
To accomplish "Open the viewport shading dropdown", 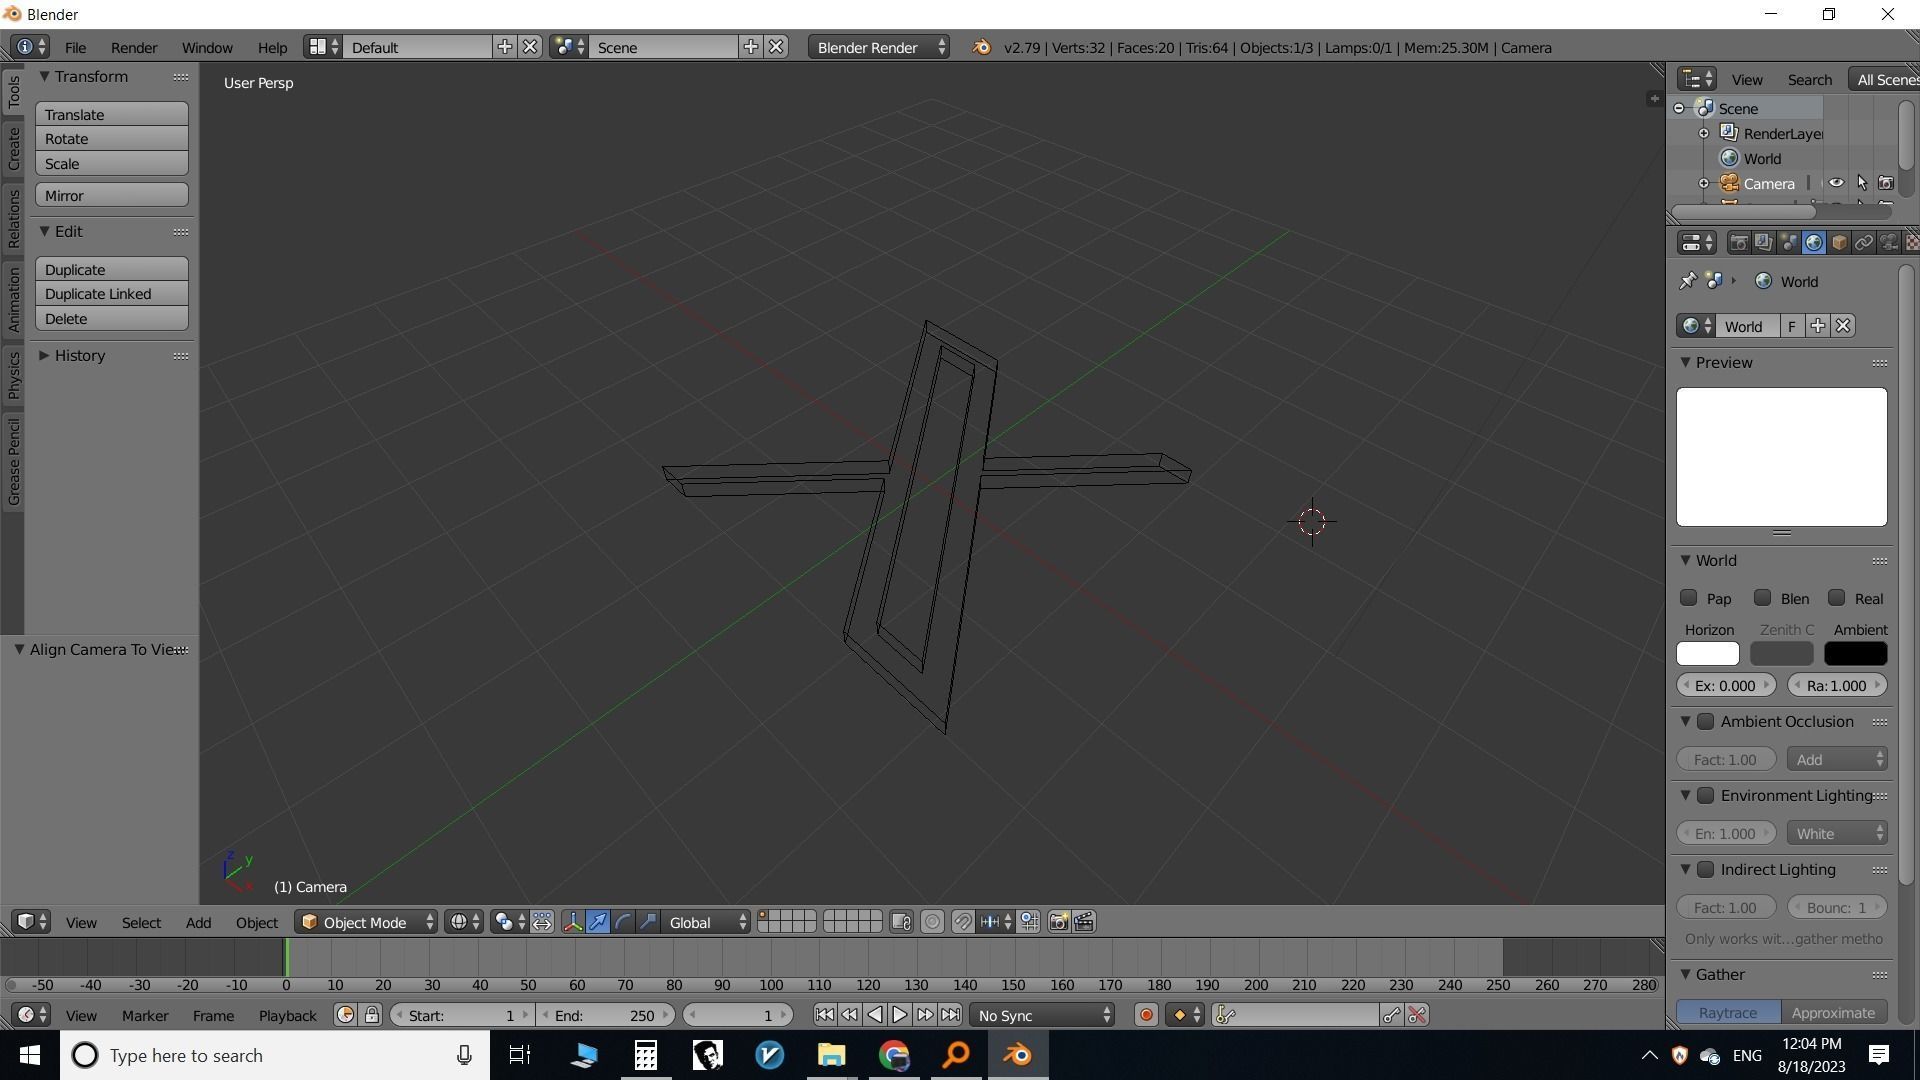I will [x=465, y=922].
